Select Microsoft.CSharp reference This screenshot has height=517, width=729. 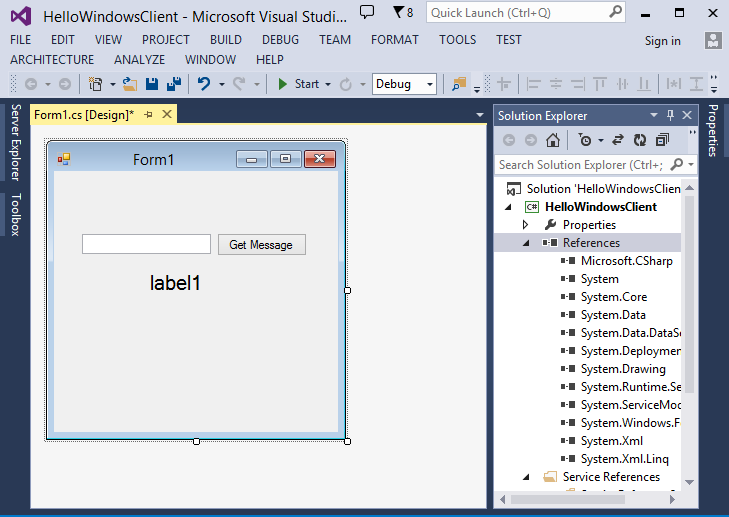pos(627,261)
